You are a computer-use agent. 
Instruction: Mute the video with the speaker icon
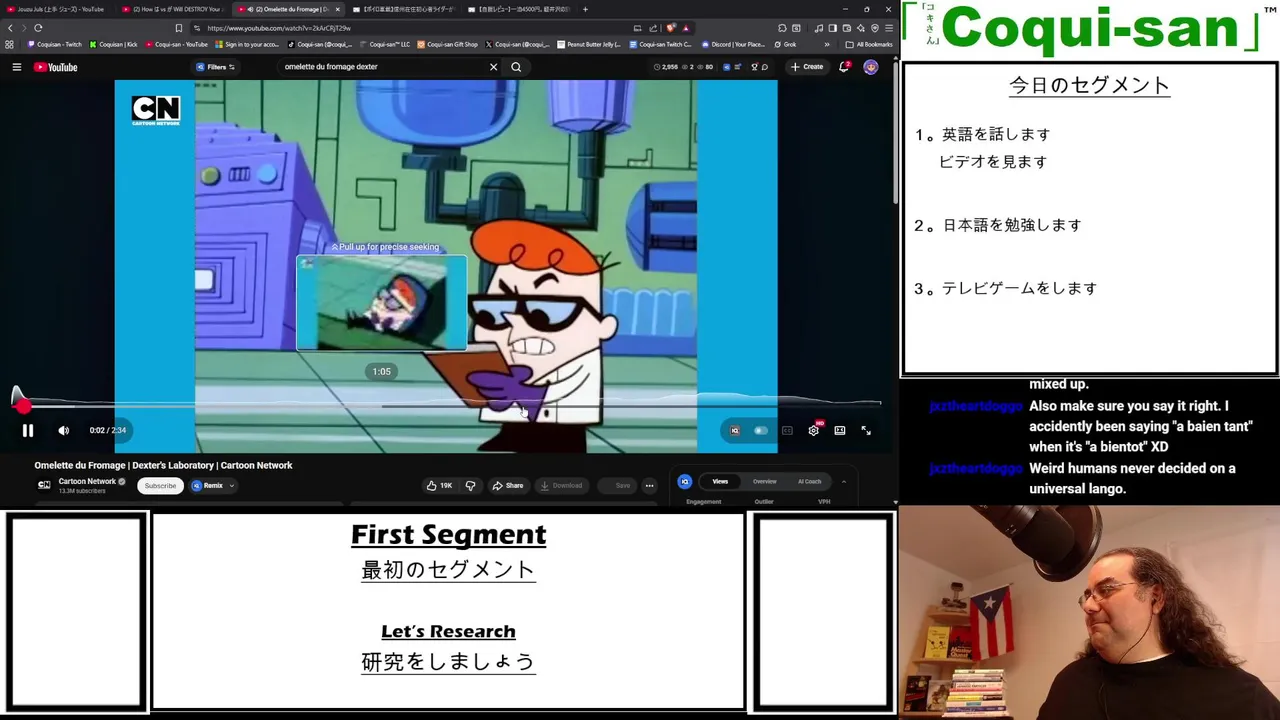64,430
